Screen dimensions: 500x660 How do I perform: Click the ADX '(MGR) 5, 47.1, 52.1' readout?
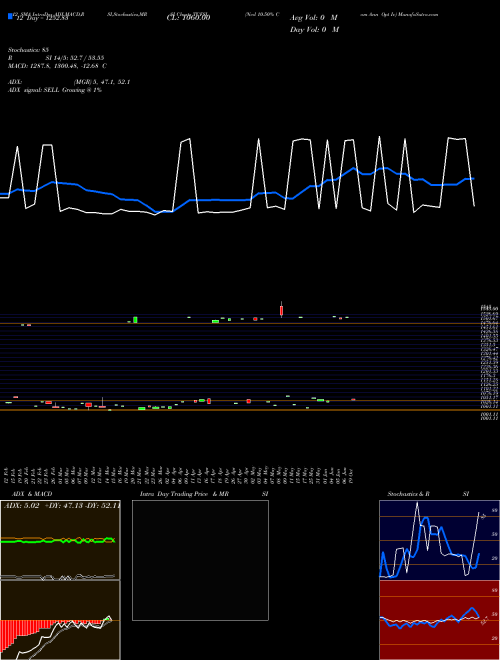(101, 82)
